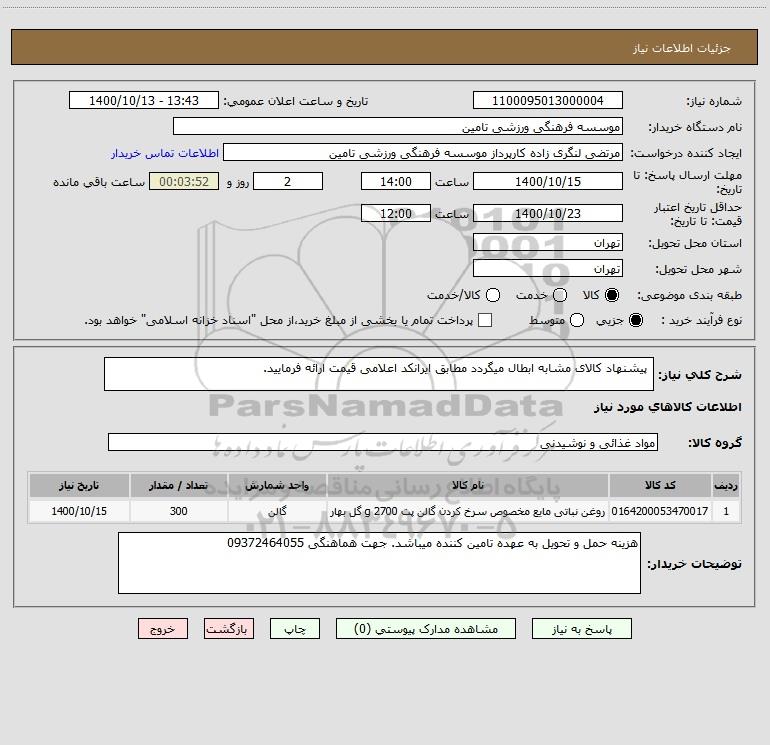
Task: Click the خروج exit button
Action: coord(163,629)
